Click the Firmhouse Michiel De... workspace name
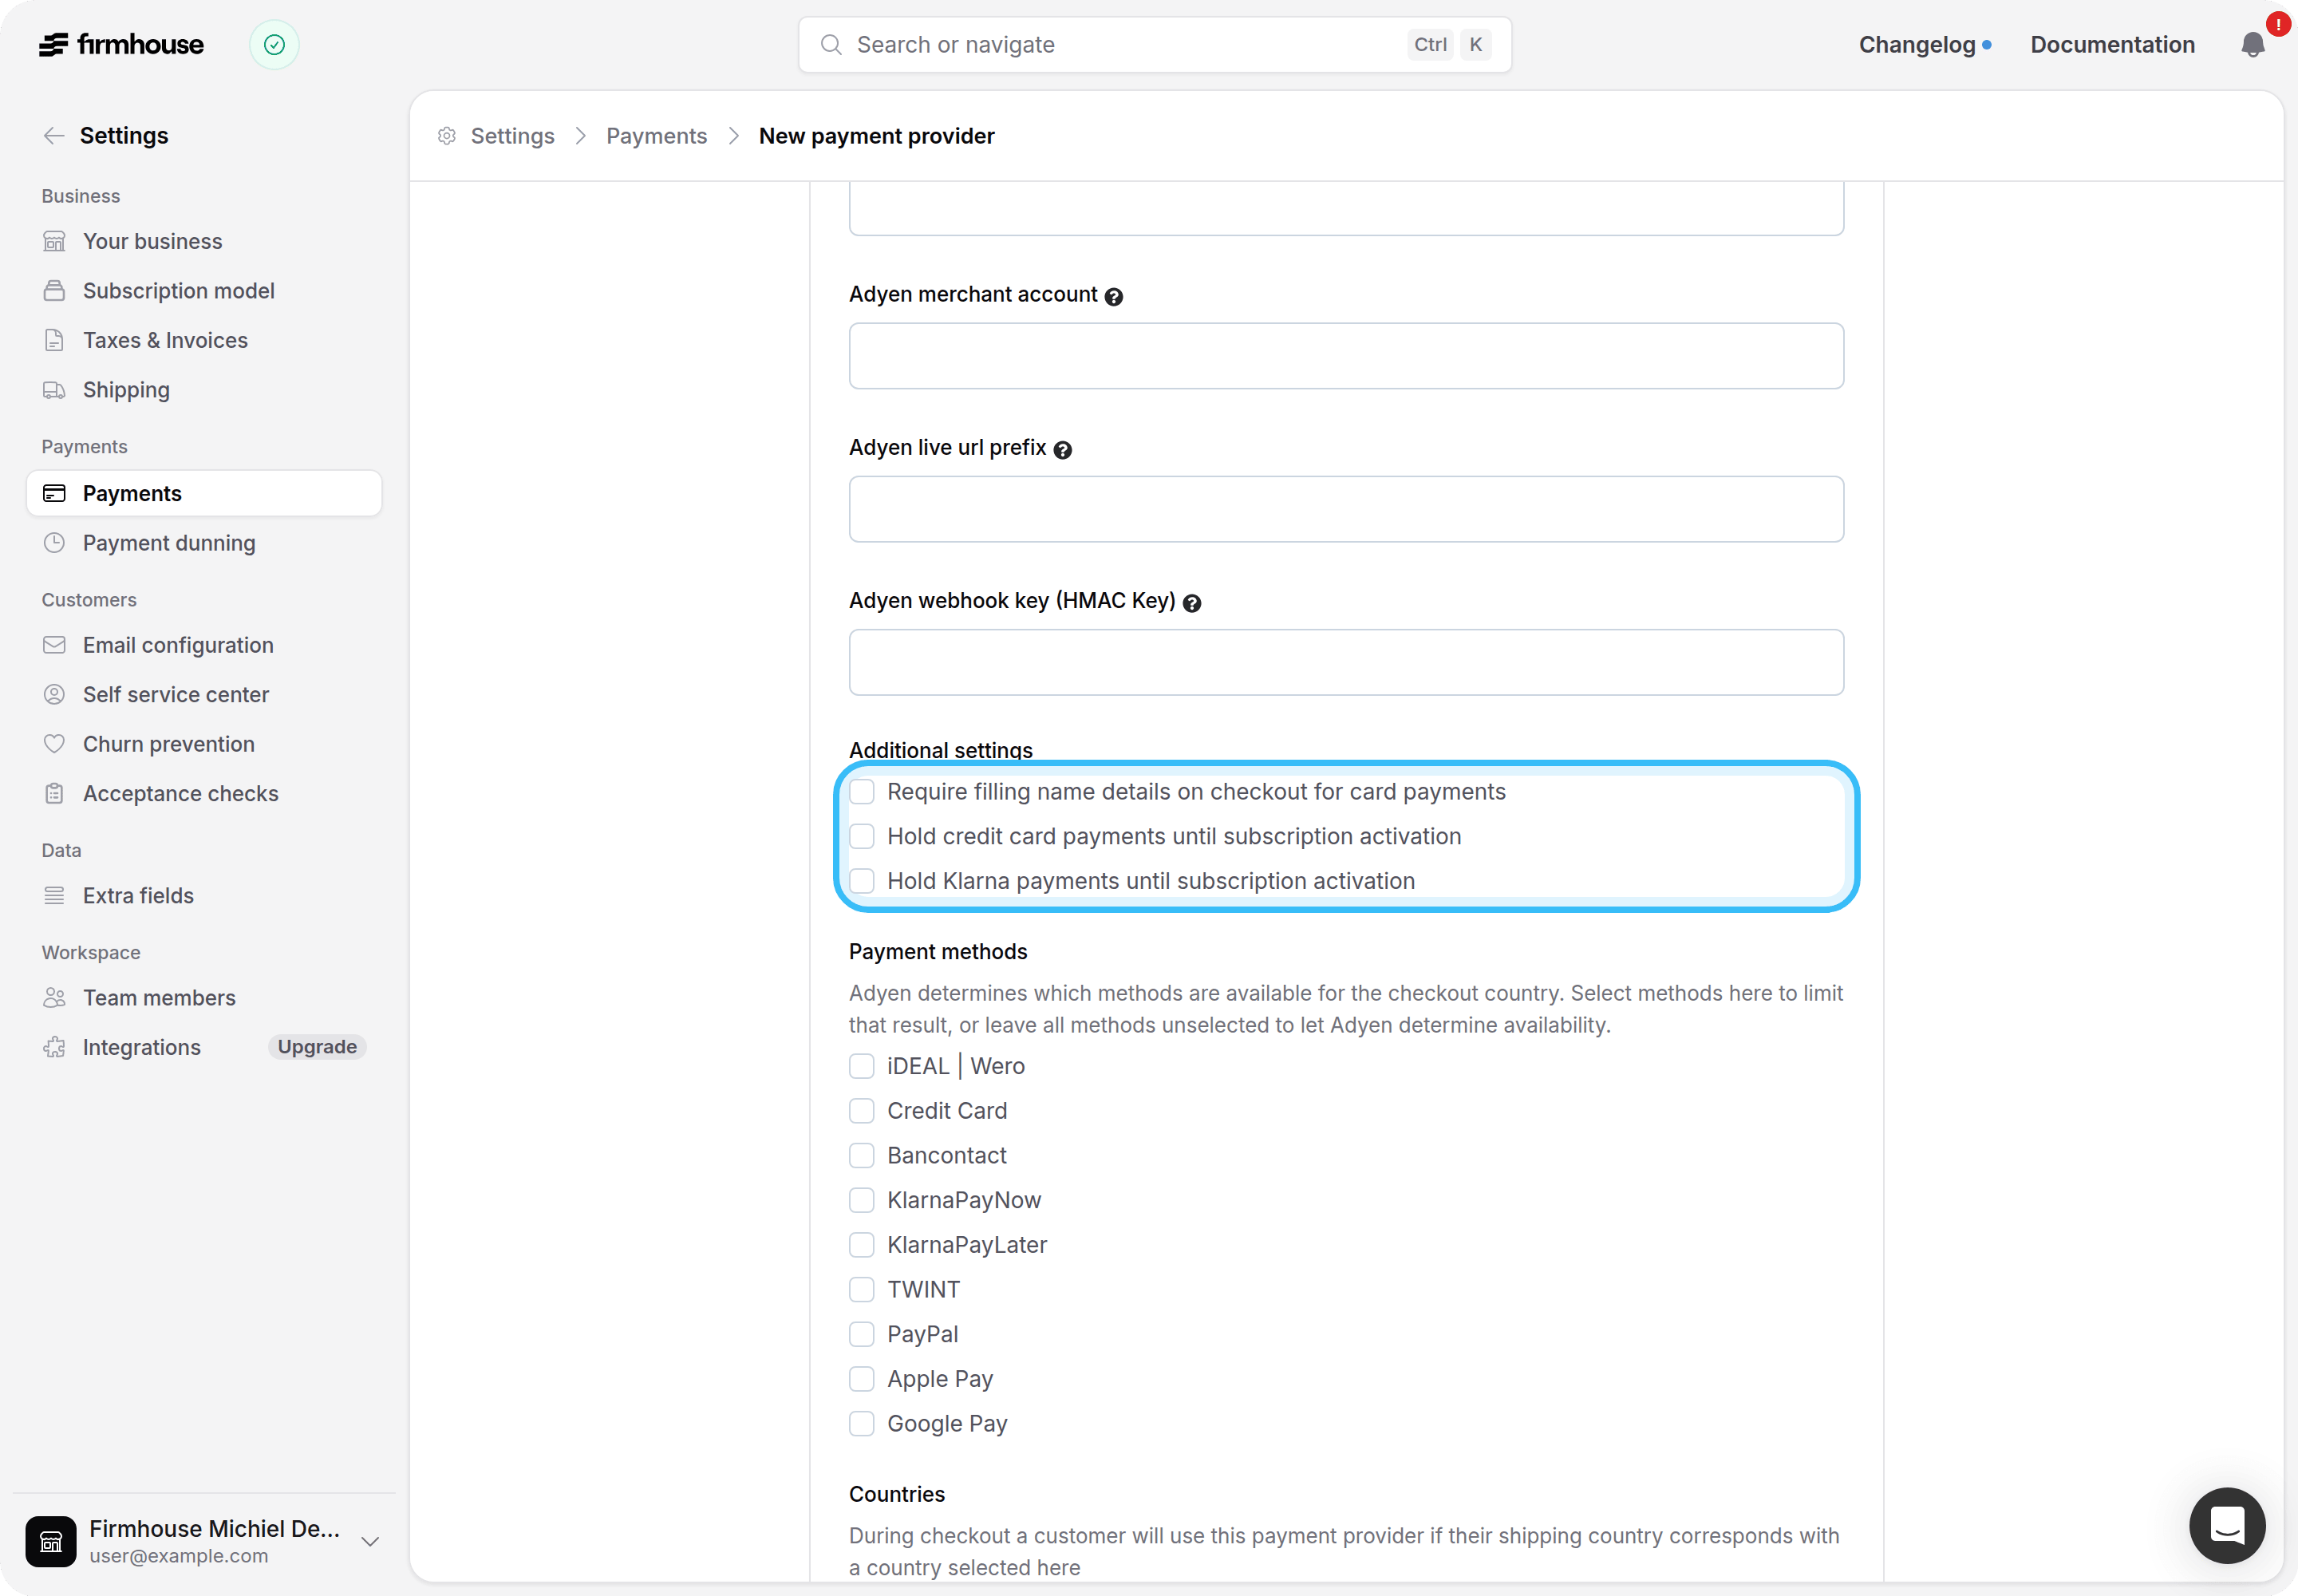The width and height of the screenshot is (2298, 1596). 215,1528
